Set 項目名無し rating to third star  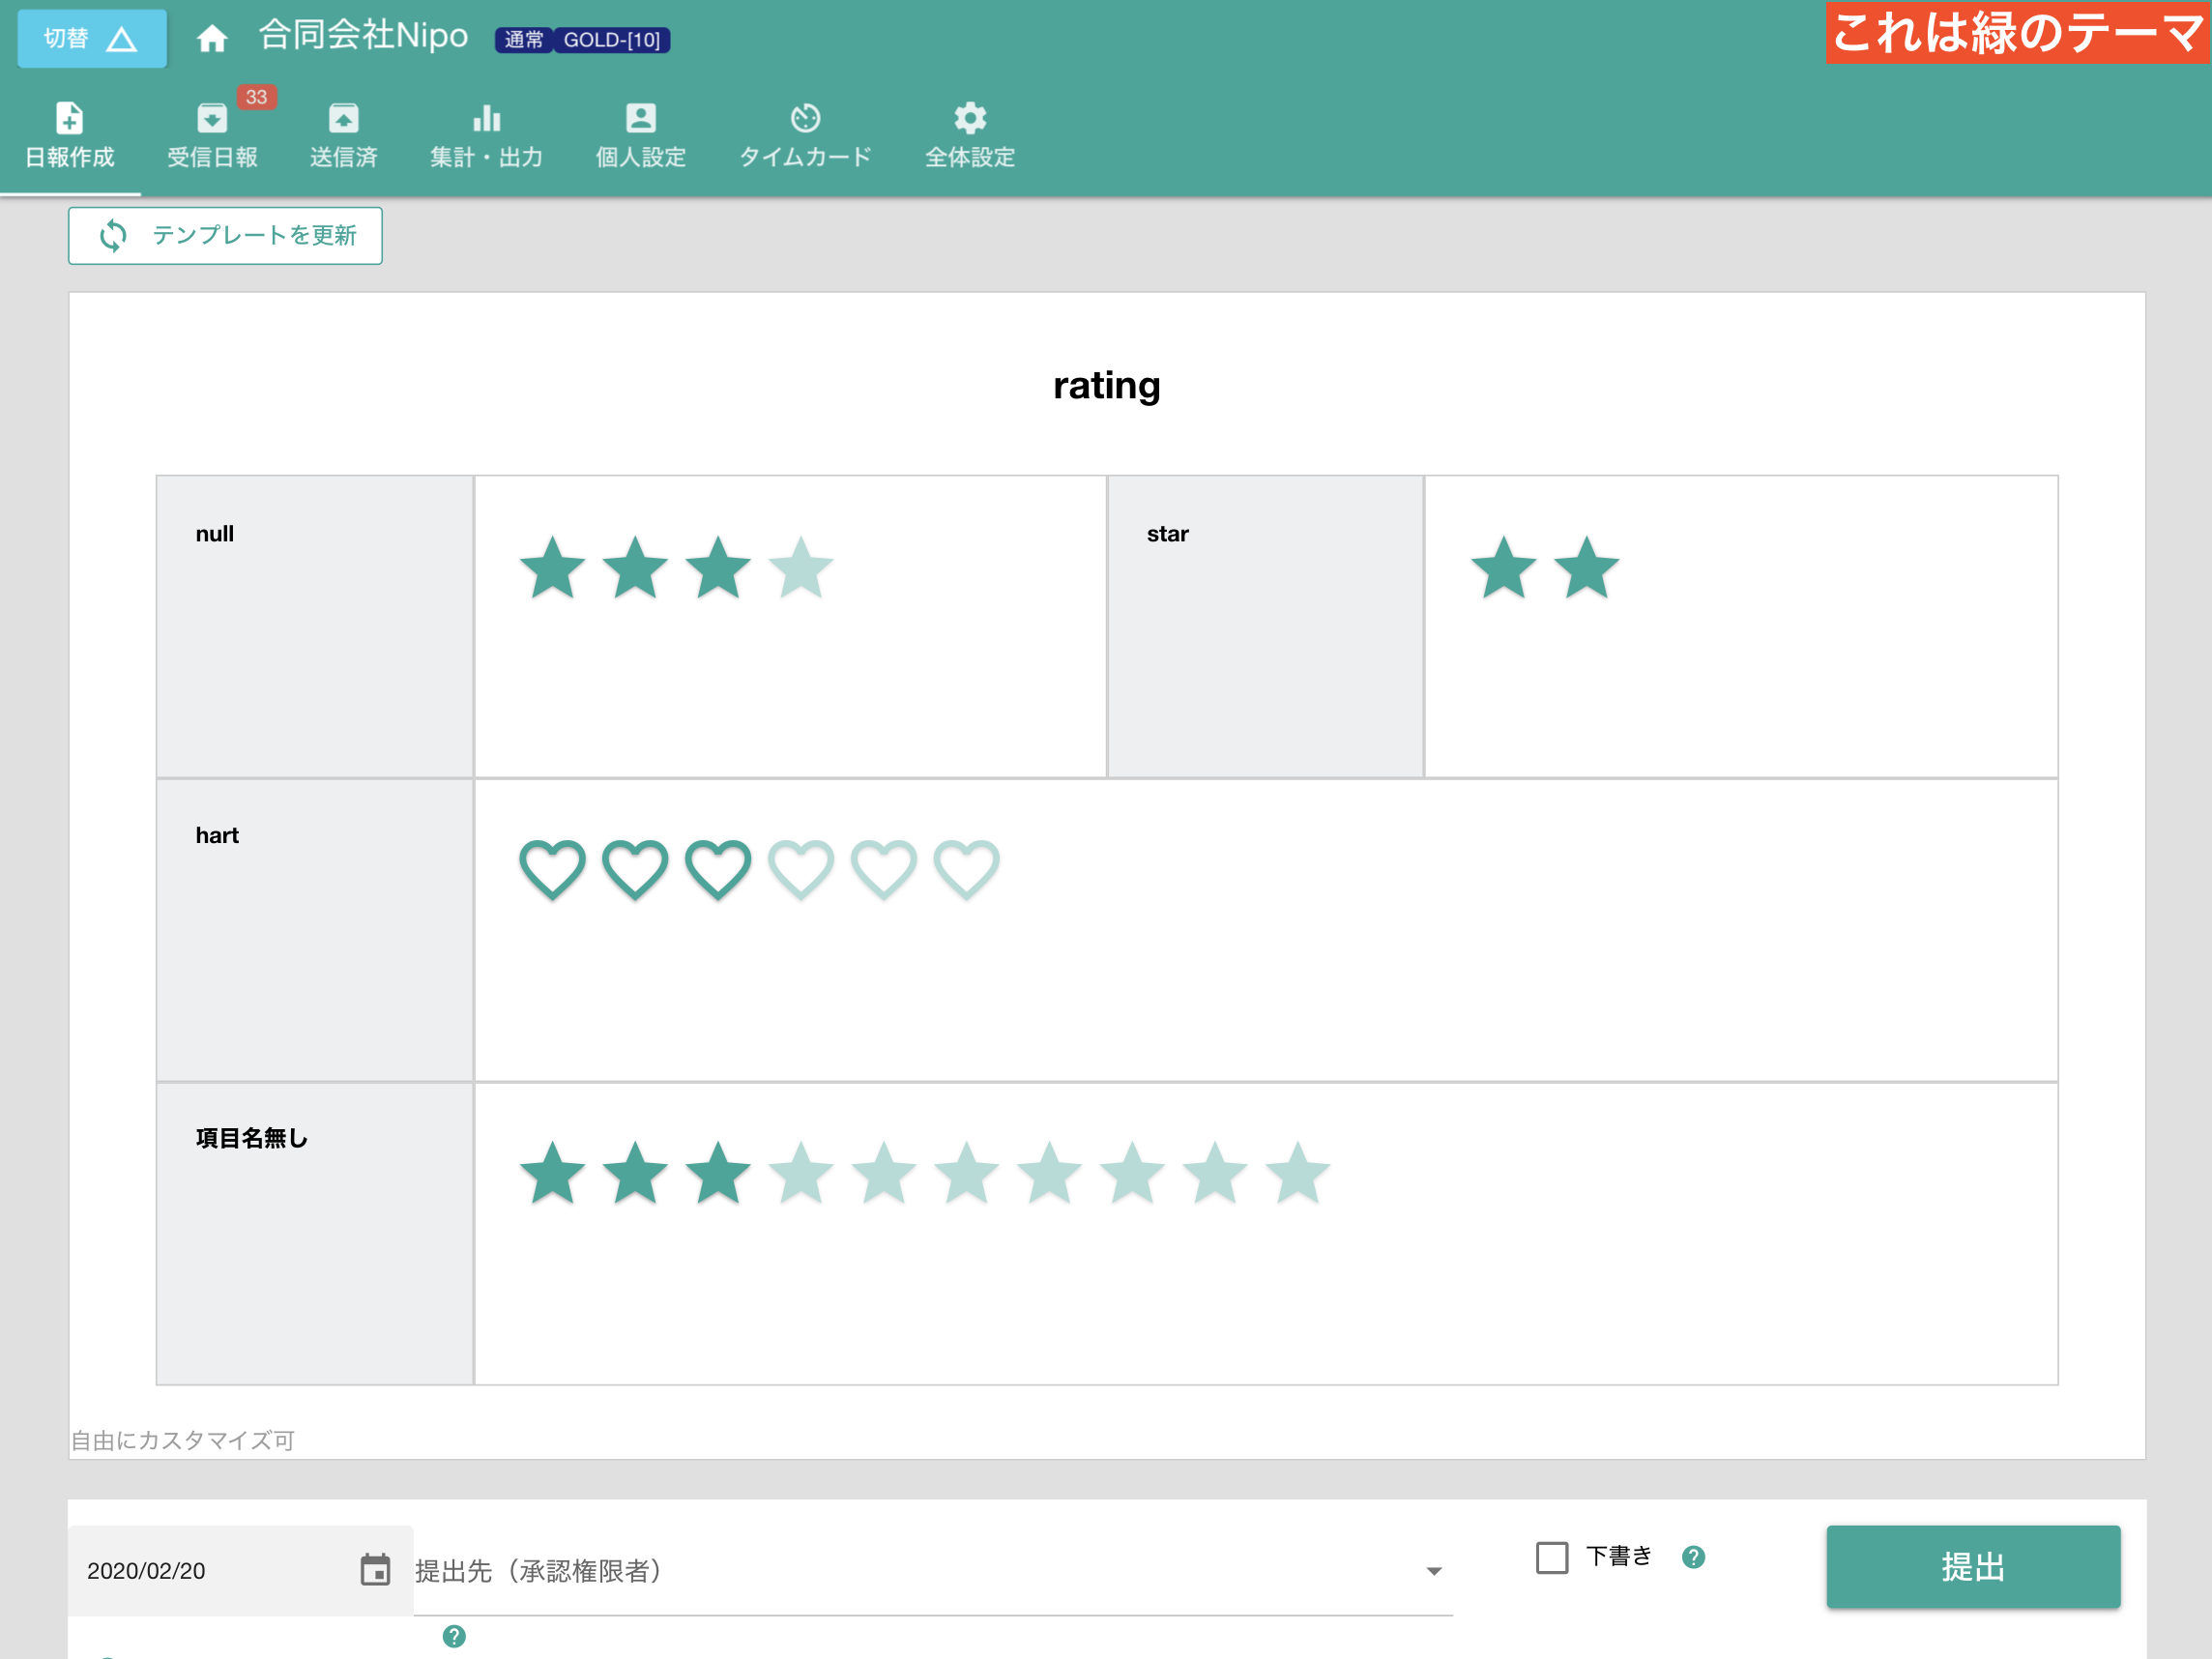tap(718, 1173)
